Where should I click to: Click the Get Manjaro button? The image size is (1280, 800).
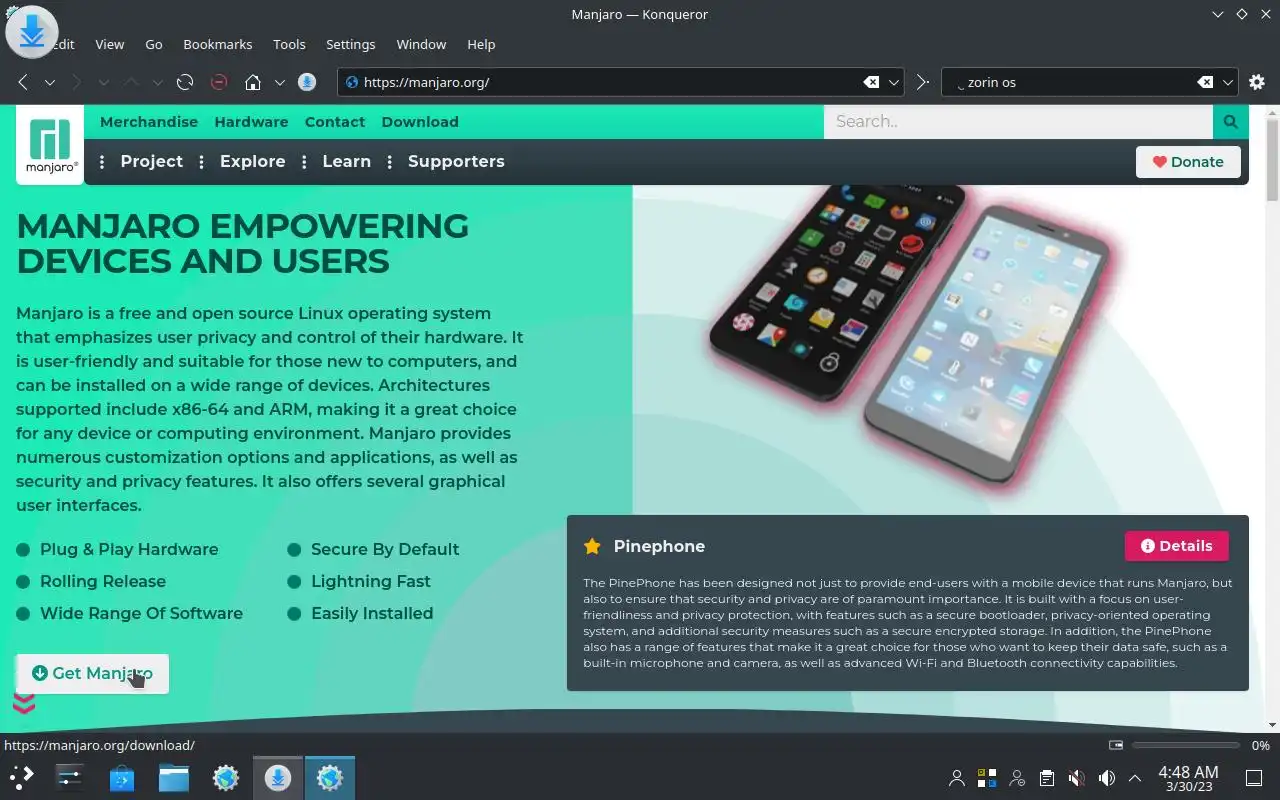click(92, 674)
